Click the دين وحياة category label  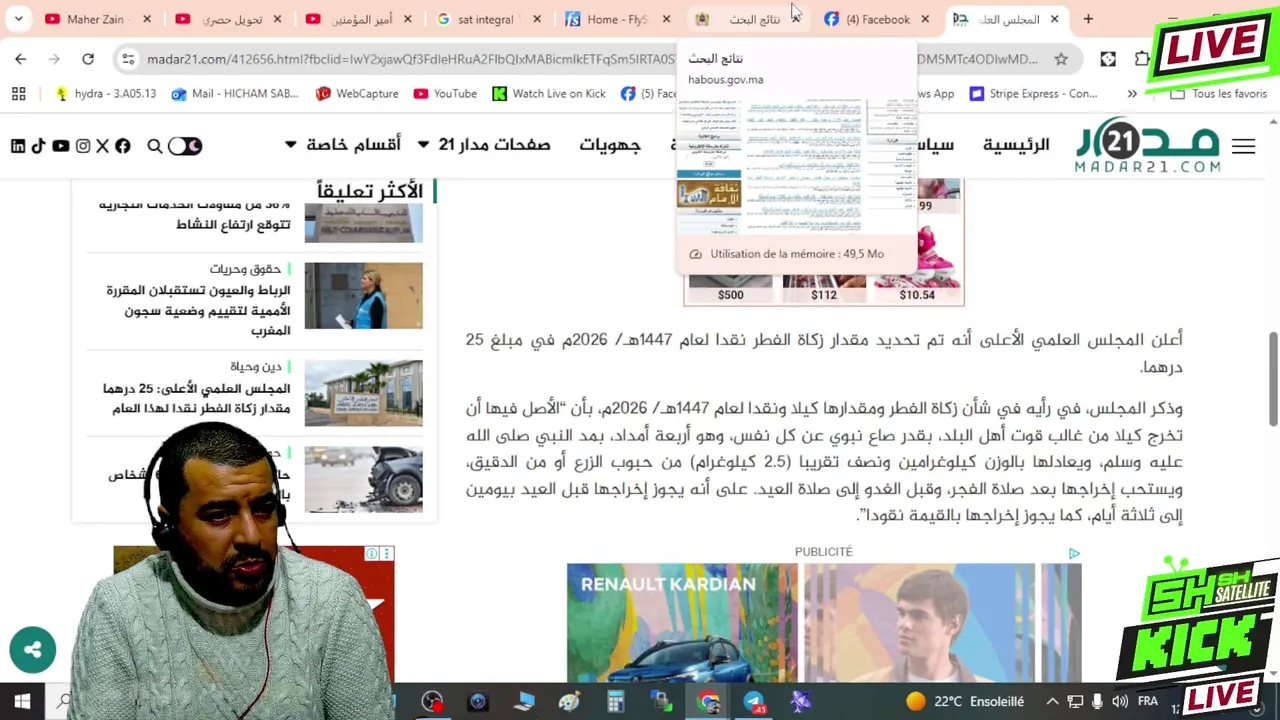pyautogui.click(x=257, y=367)
